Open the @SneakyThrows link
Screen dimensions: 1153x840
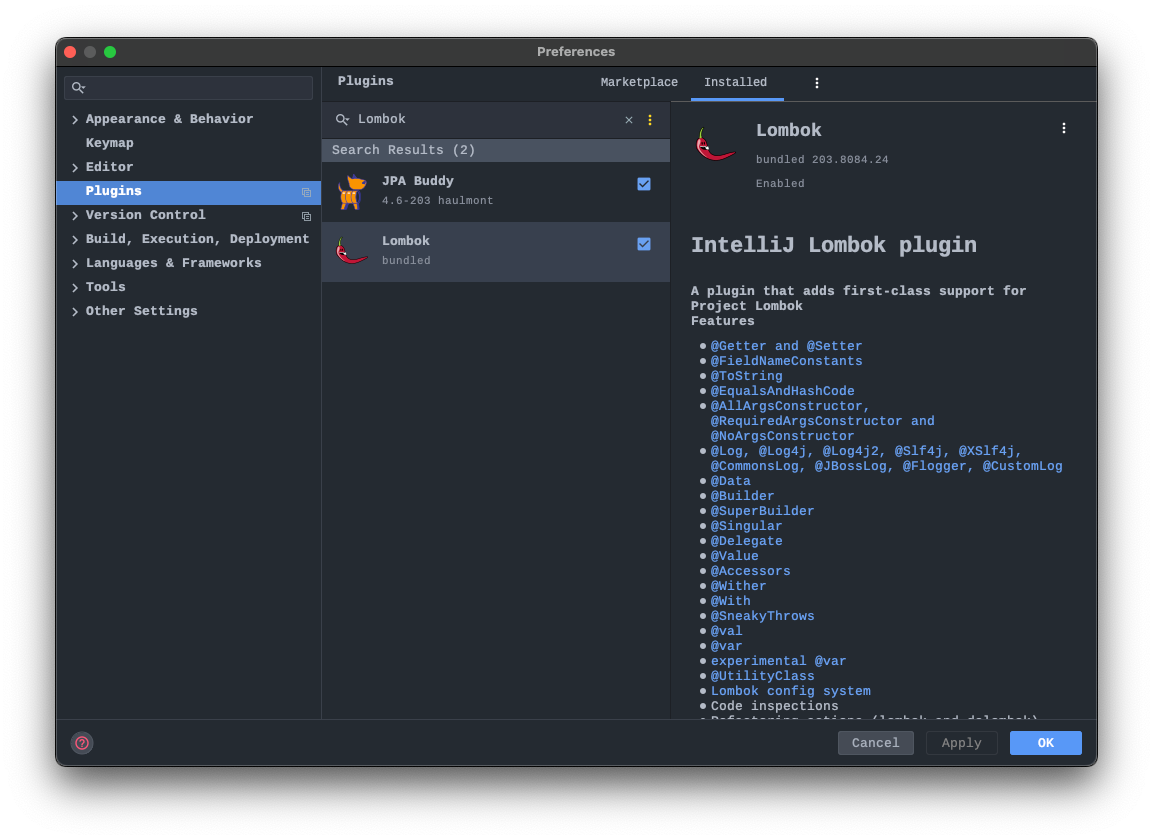(762, 616)
